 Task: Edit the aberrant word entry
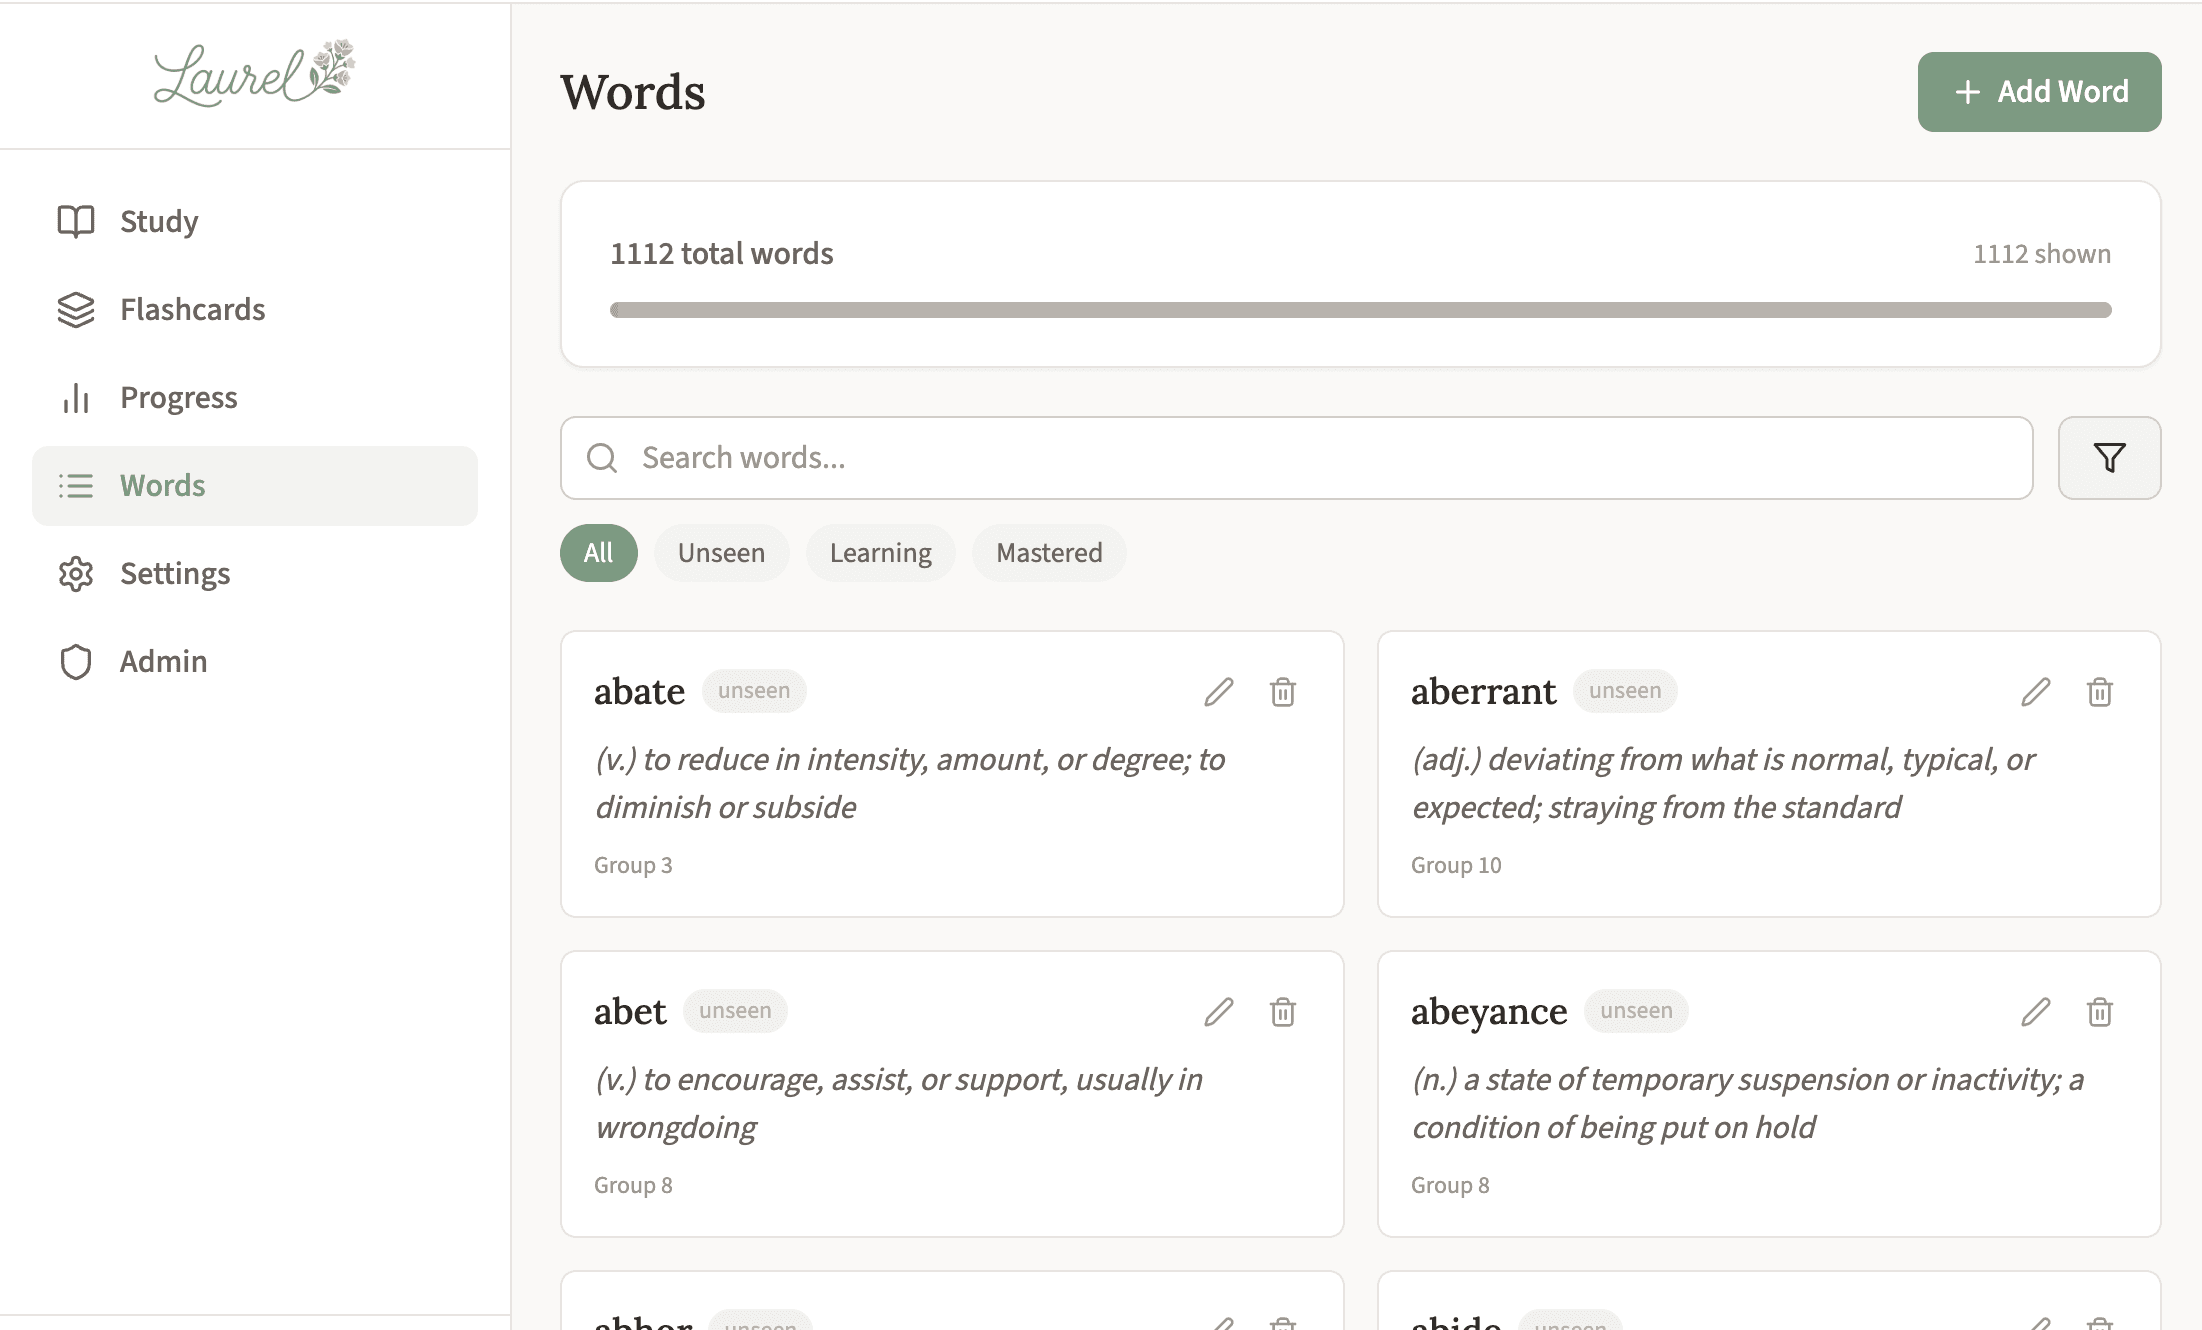click(2035, 692)
